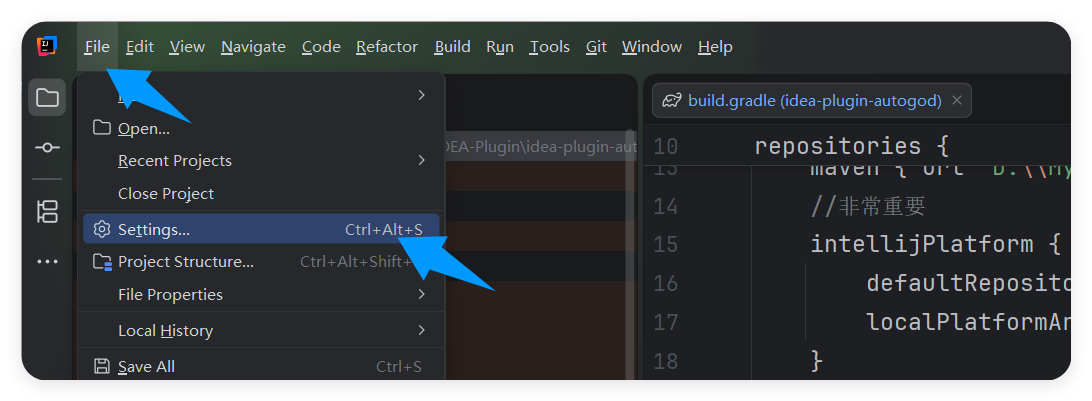Expand the File Properties submenu arrow

(x=422, y=294)
